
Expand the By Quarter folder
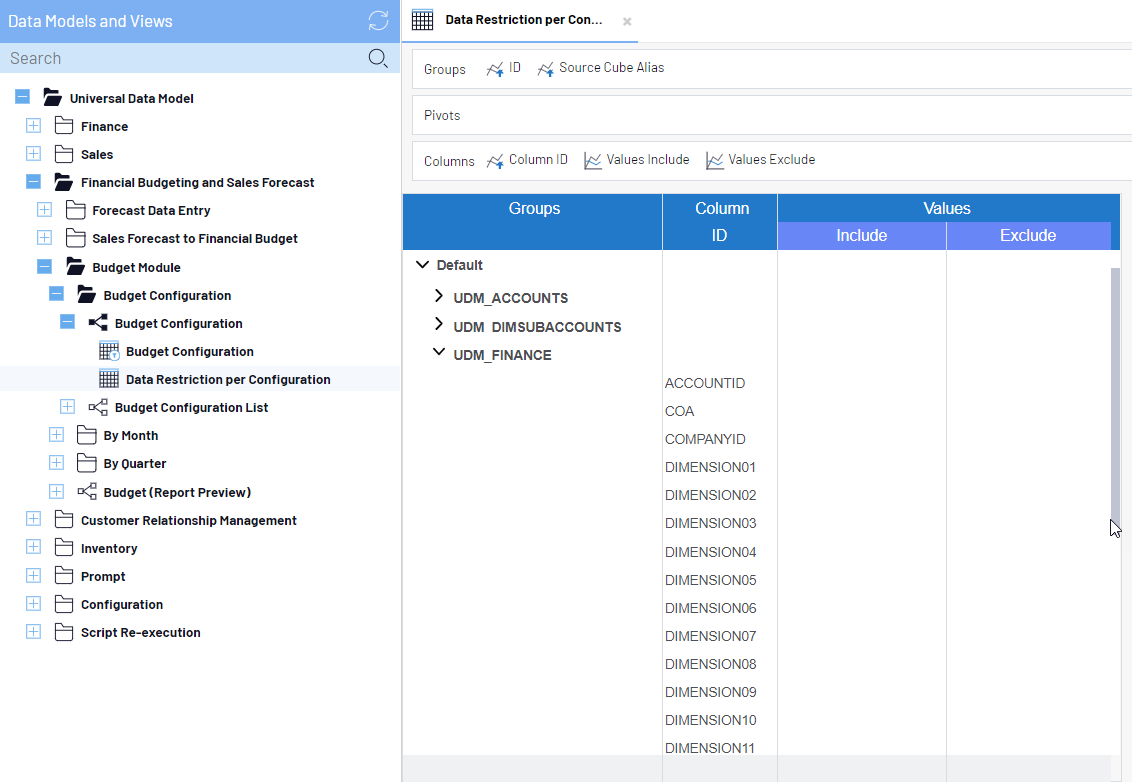56,463
